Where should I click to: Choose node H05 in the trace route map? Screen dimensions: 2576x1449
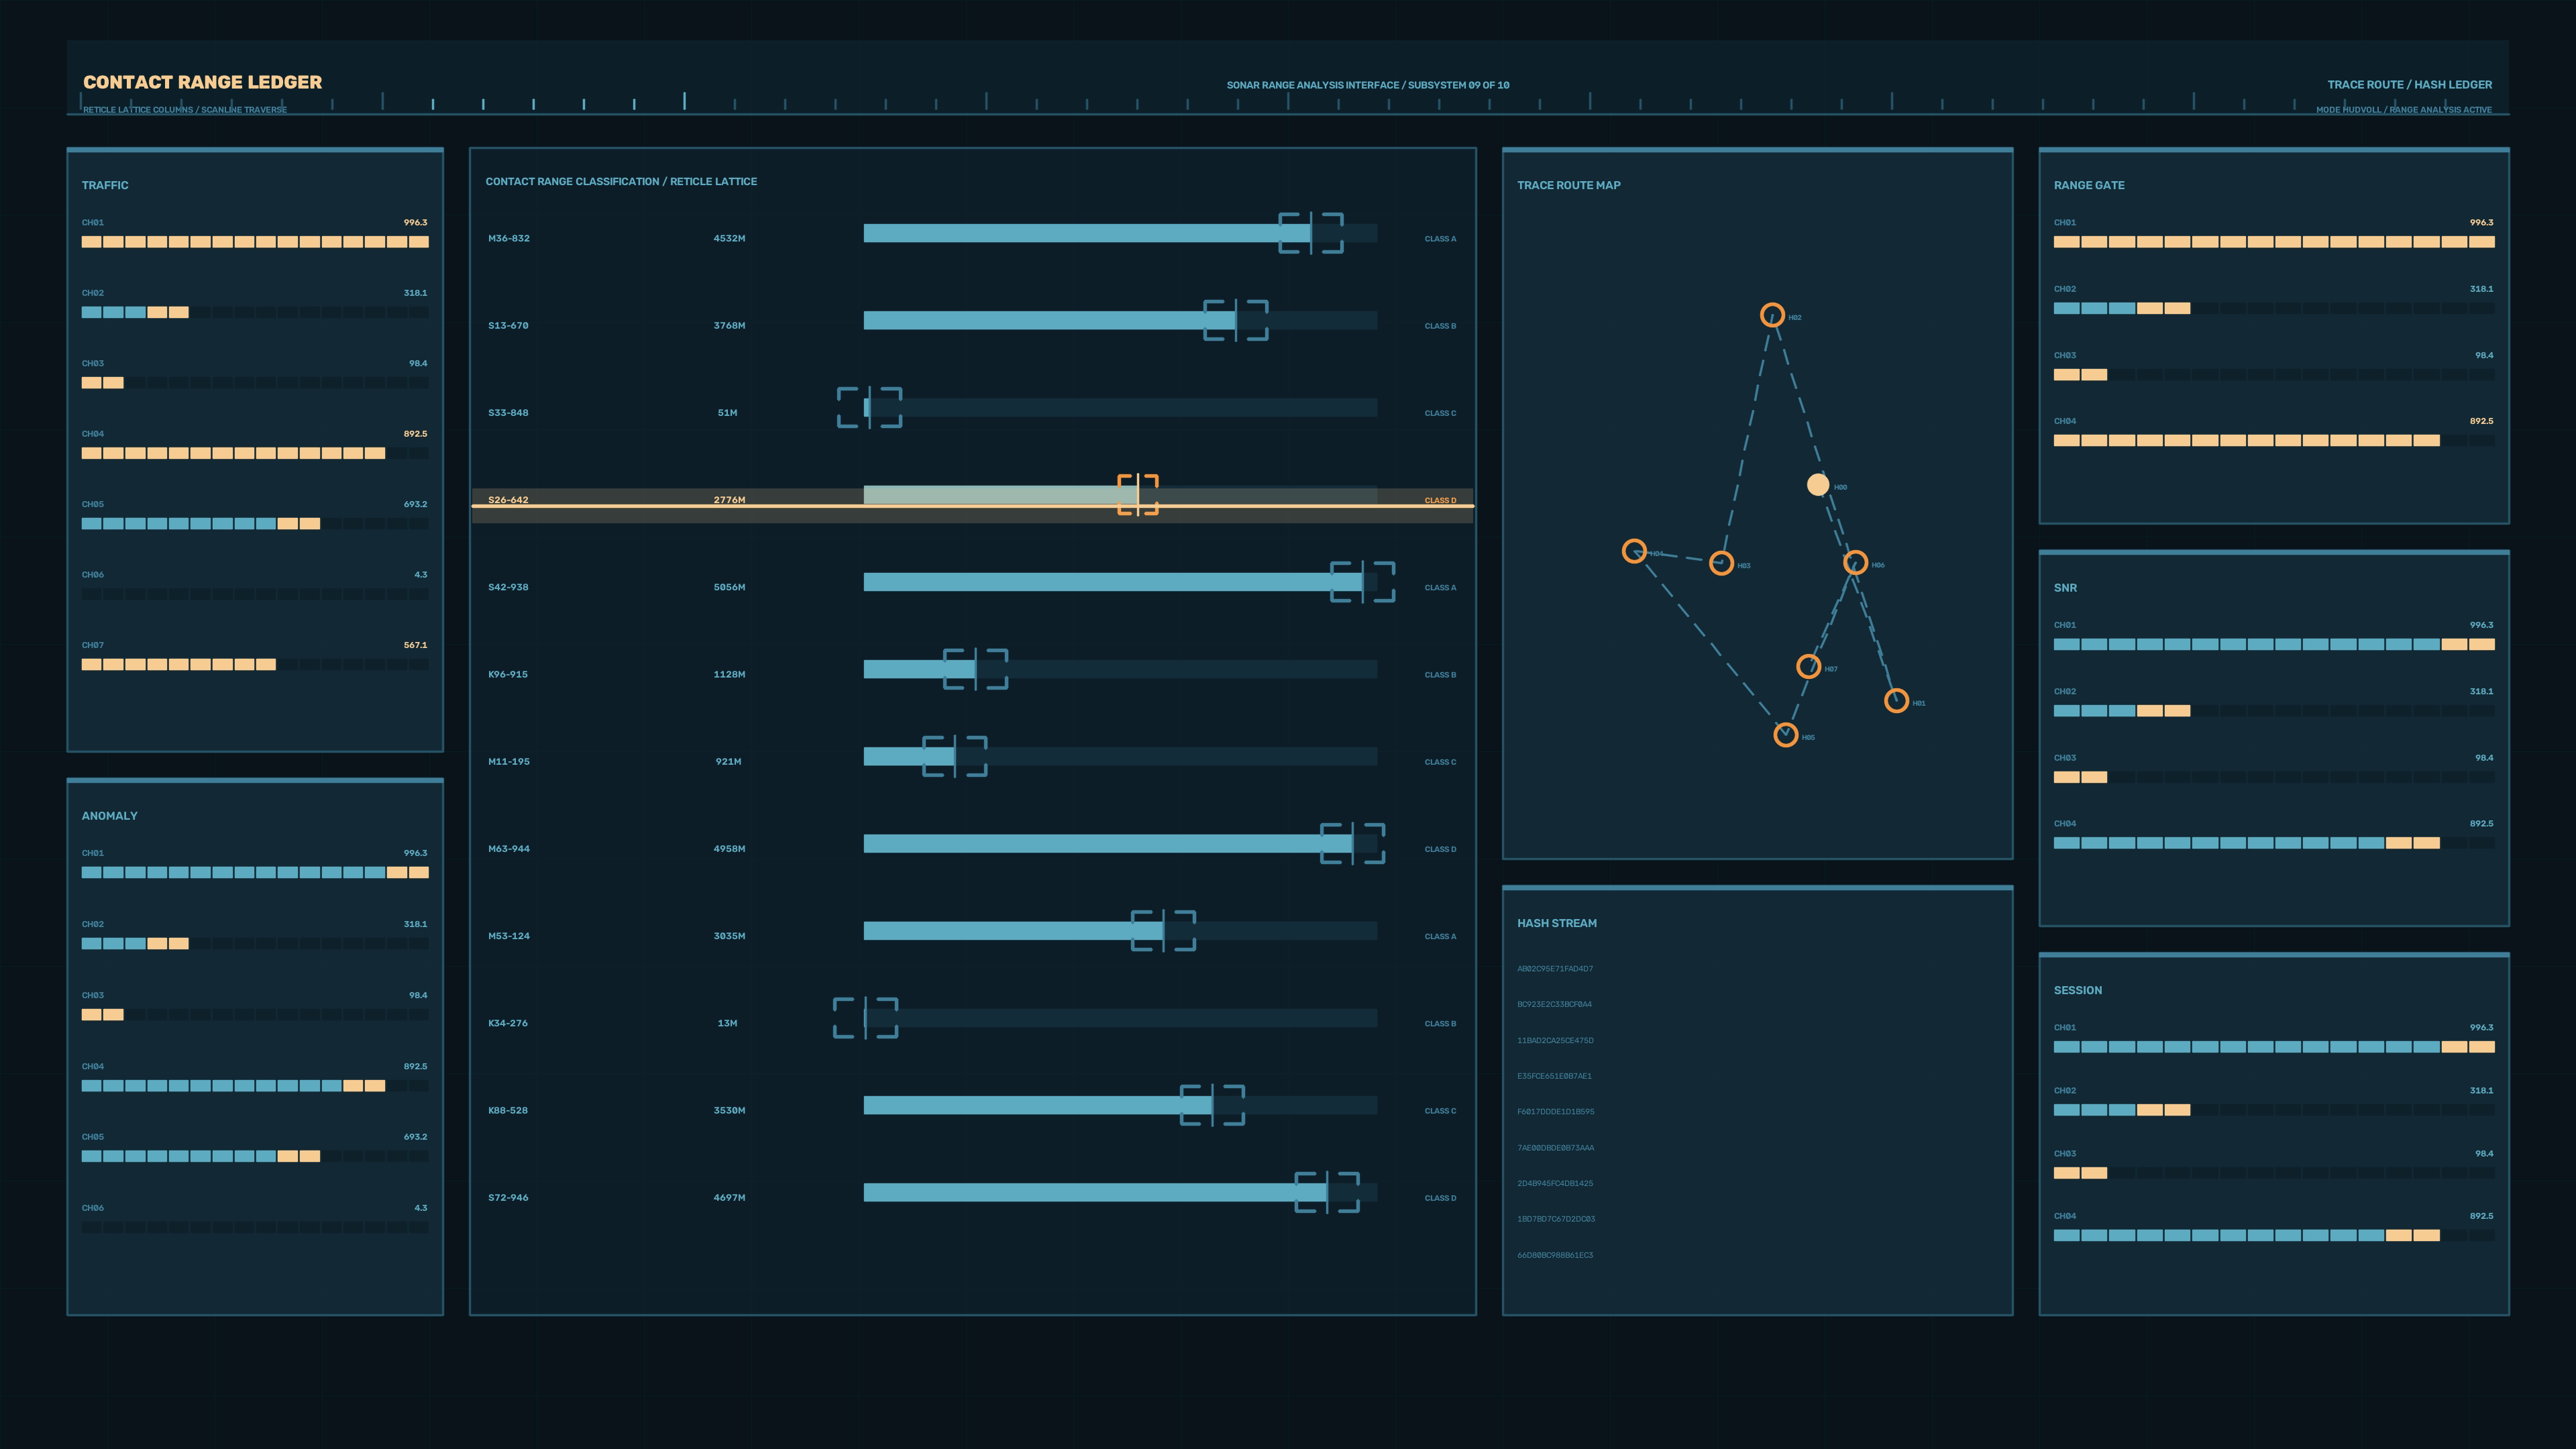pos(1785,735)
